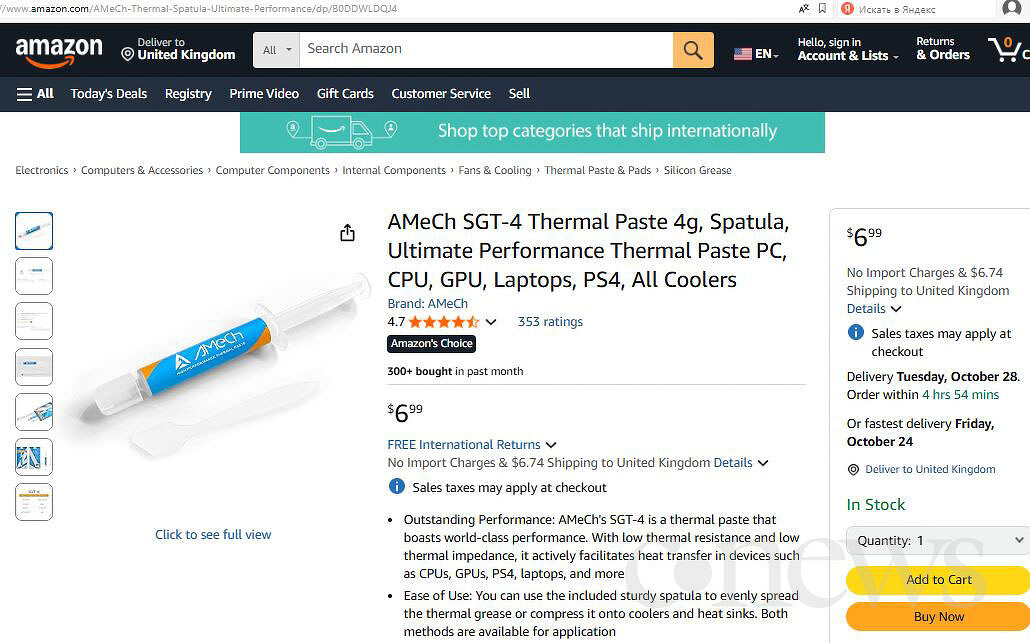Open the hamburger All menu

pos(35,94)
